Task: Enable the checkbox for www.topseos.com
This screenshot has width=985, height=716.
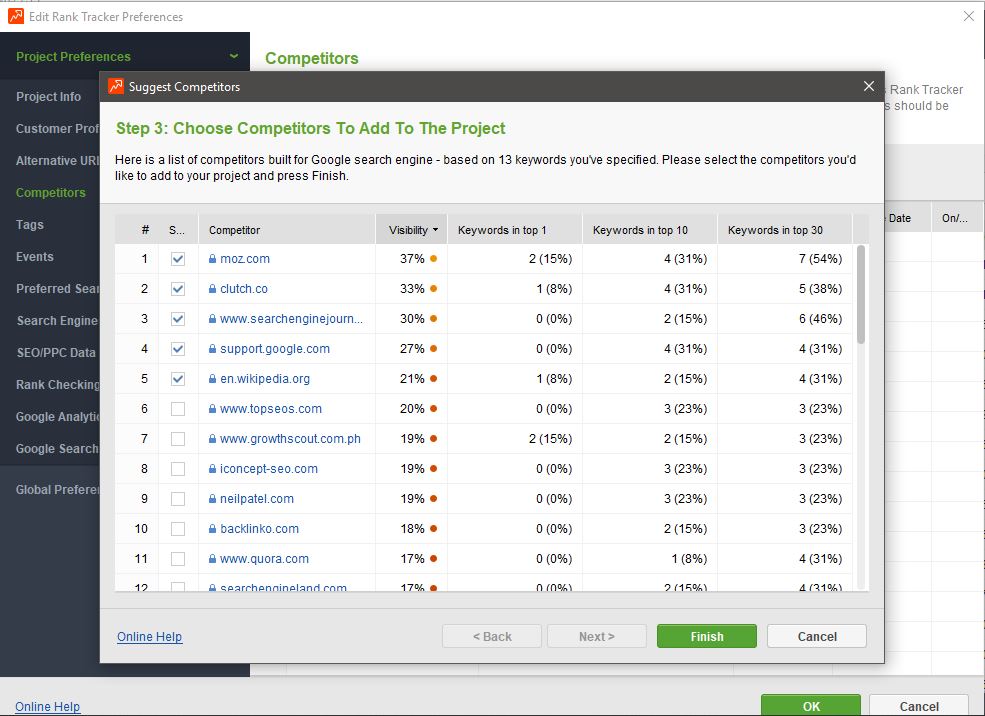Action: click(178, 409)
